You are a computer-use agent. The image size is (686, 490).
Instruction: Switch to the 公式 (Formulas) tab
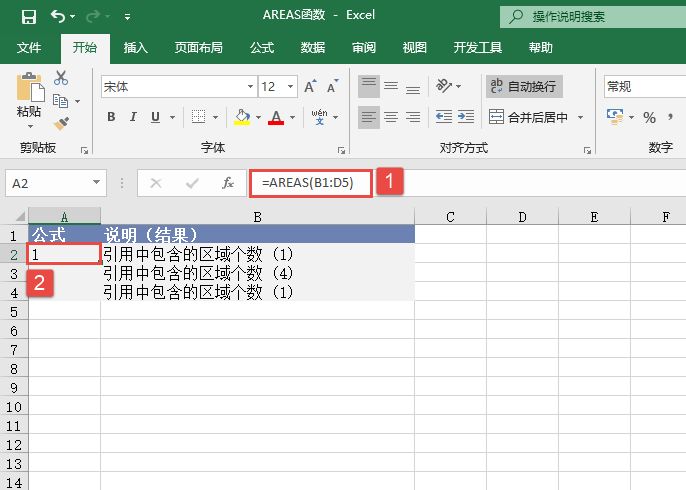pos(261,47)
